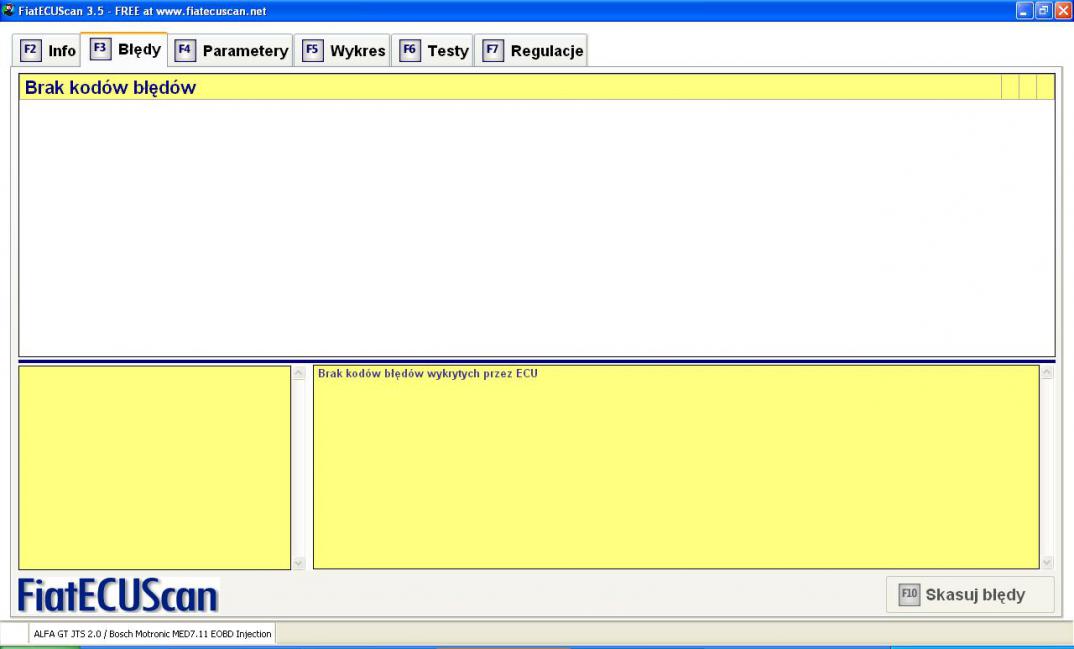The height and width of the screenshot is (649, 1074).
Task: Click the ALFA GT JTS 2.0 status bar entry
Action: [152, 634]
